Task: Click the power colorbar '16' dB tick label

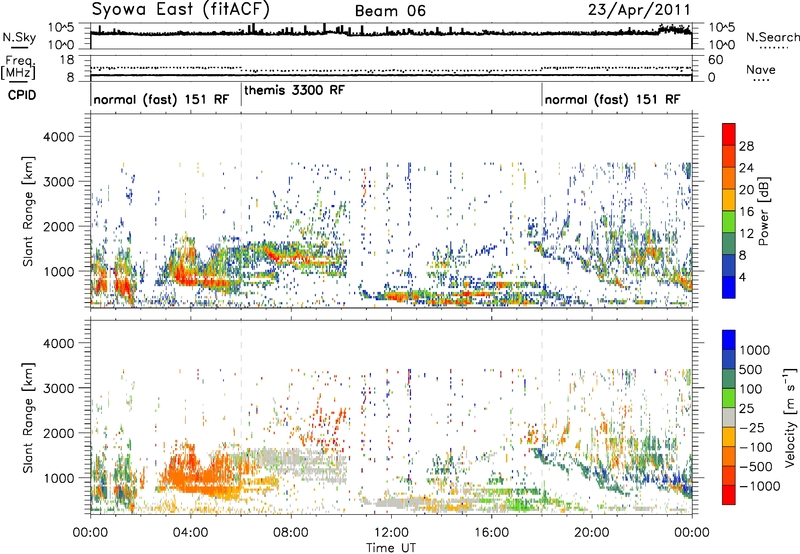Action: coord(746,212)
